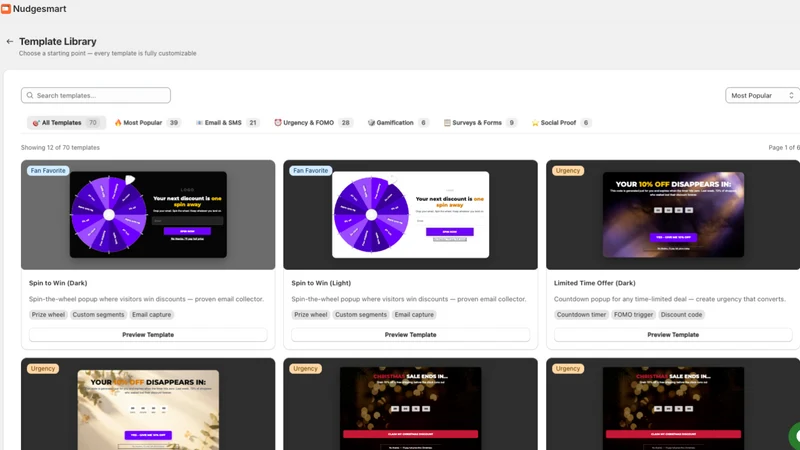Screen dimensions: 800x450
Task: Click the Search templates input field
Action: click(96, 95)
